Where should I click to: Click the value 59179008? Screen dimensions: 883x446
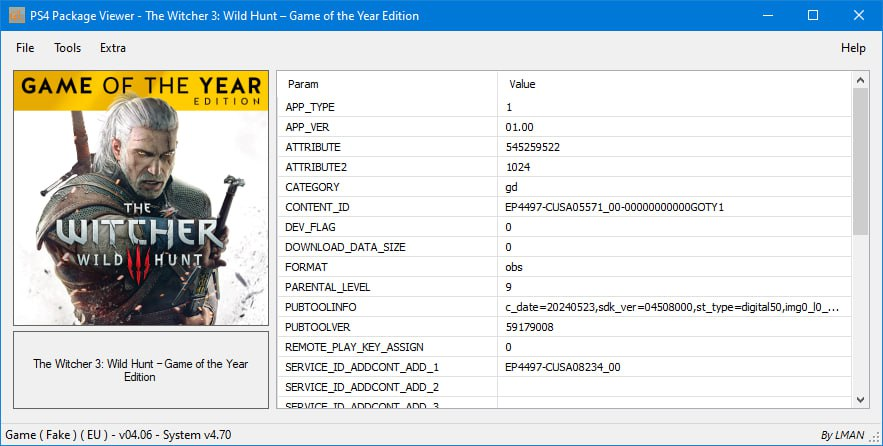tap(529, 327)
